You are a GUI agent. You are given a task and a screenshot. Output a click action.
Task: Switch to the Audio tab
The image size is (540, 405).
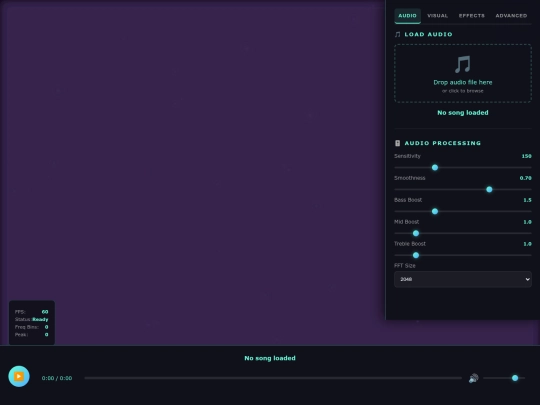tap(407, 16)
